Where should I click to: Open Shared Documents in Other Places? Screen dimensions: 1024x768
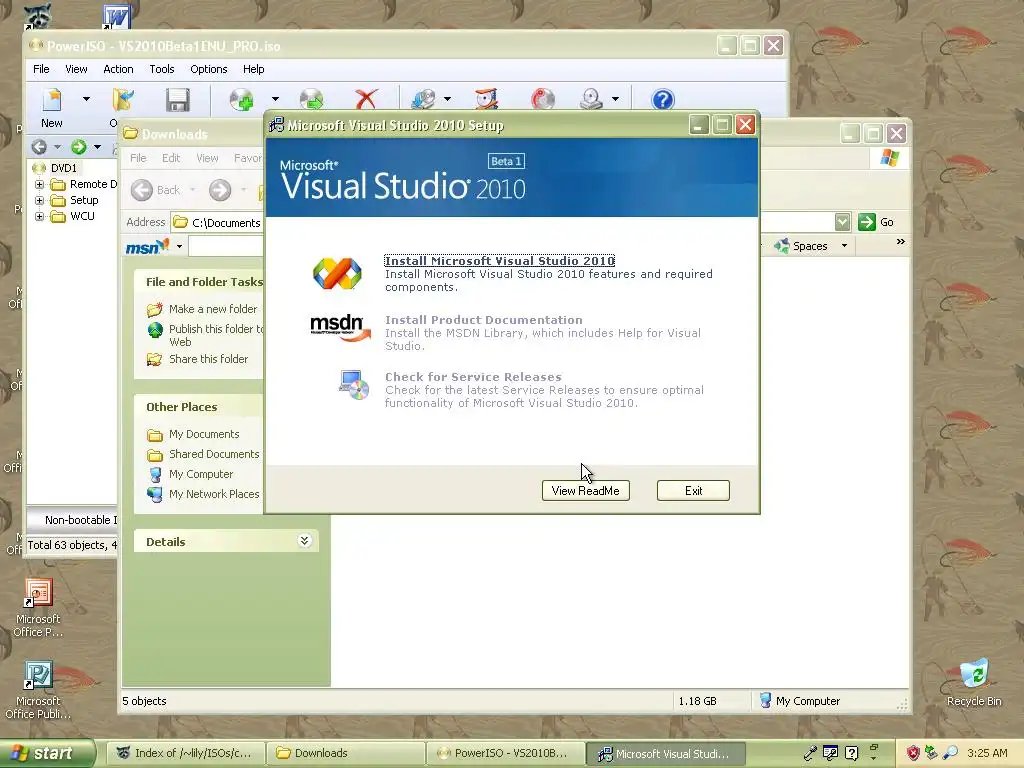pos(214,454)
